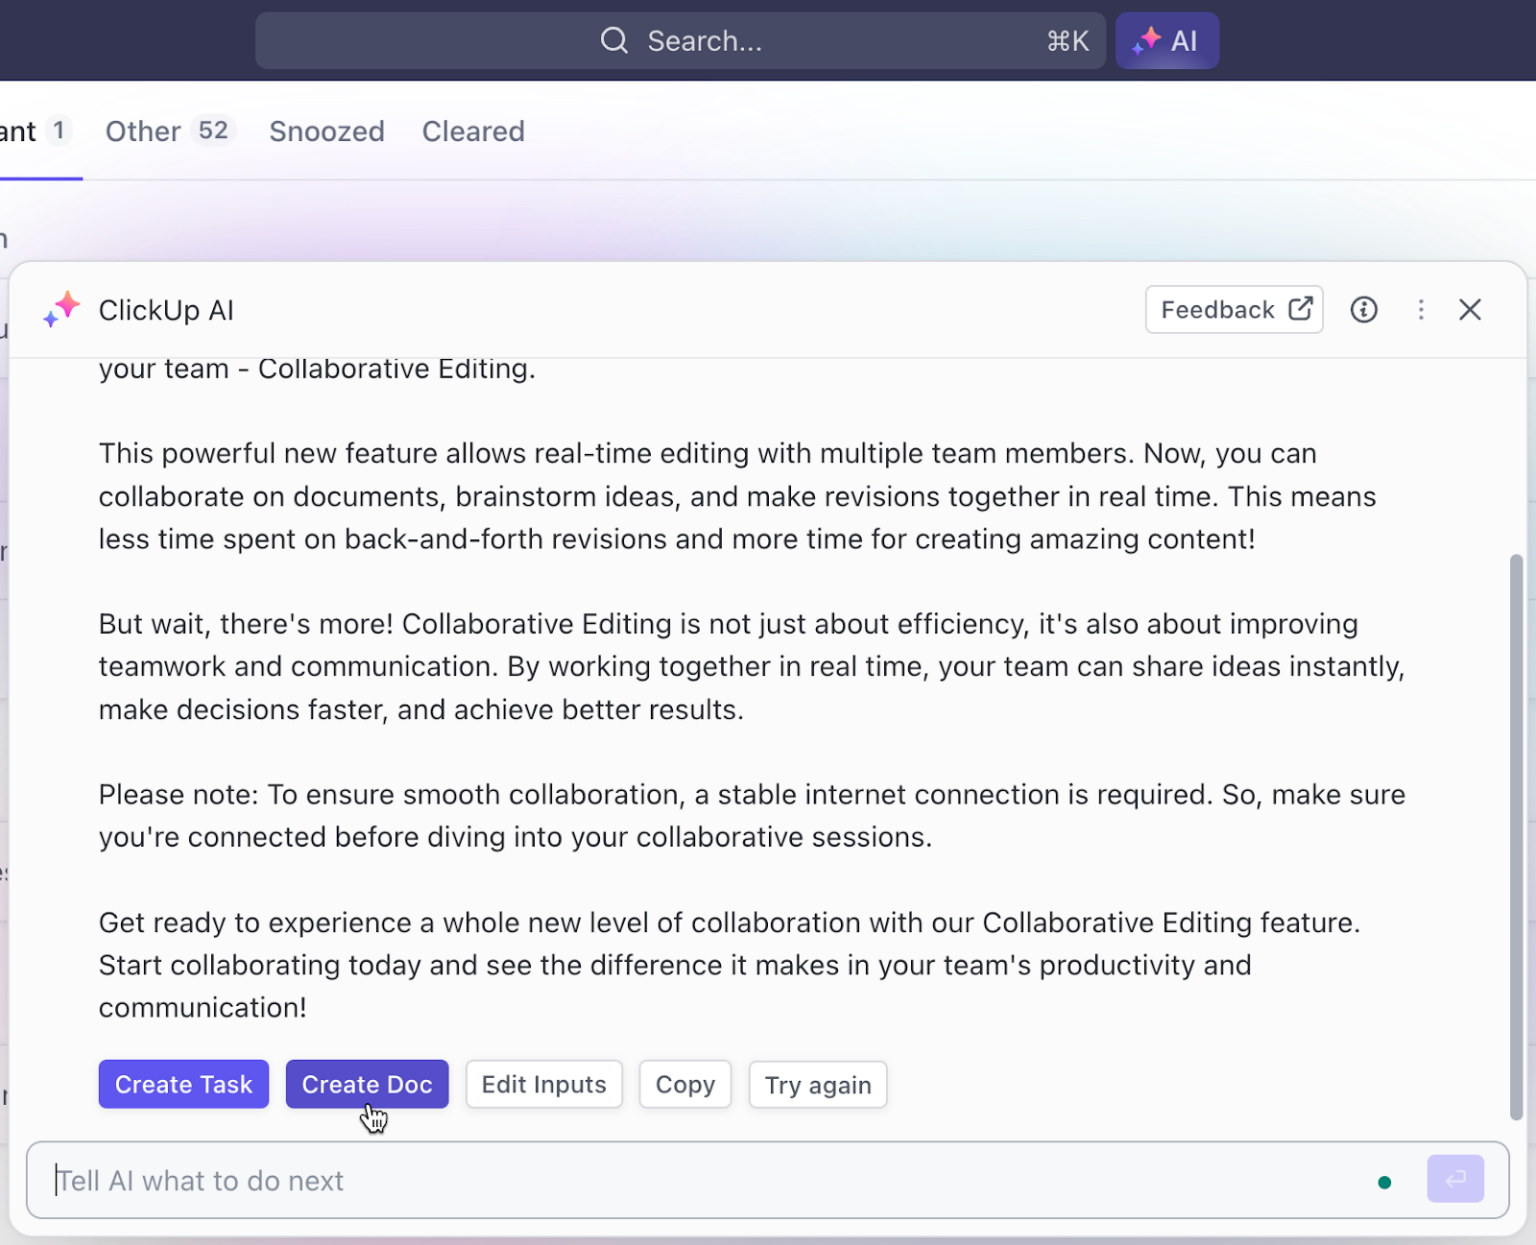Click the Create Doc button
The height and width of the screenshot is (1245, 1536).
click(367, 1084)
